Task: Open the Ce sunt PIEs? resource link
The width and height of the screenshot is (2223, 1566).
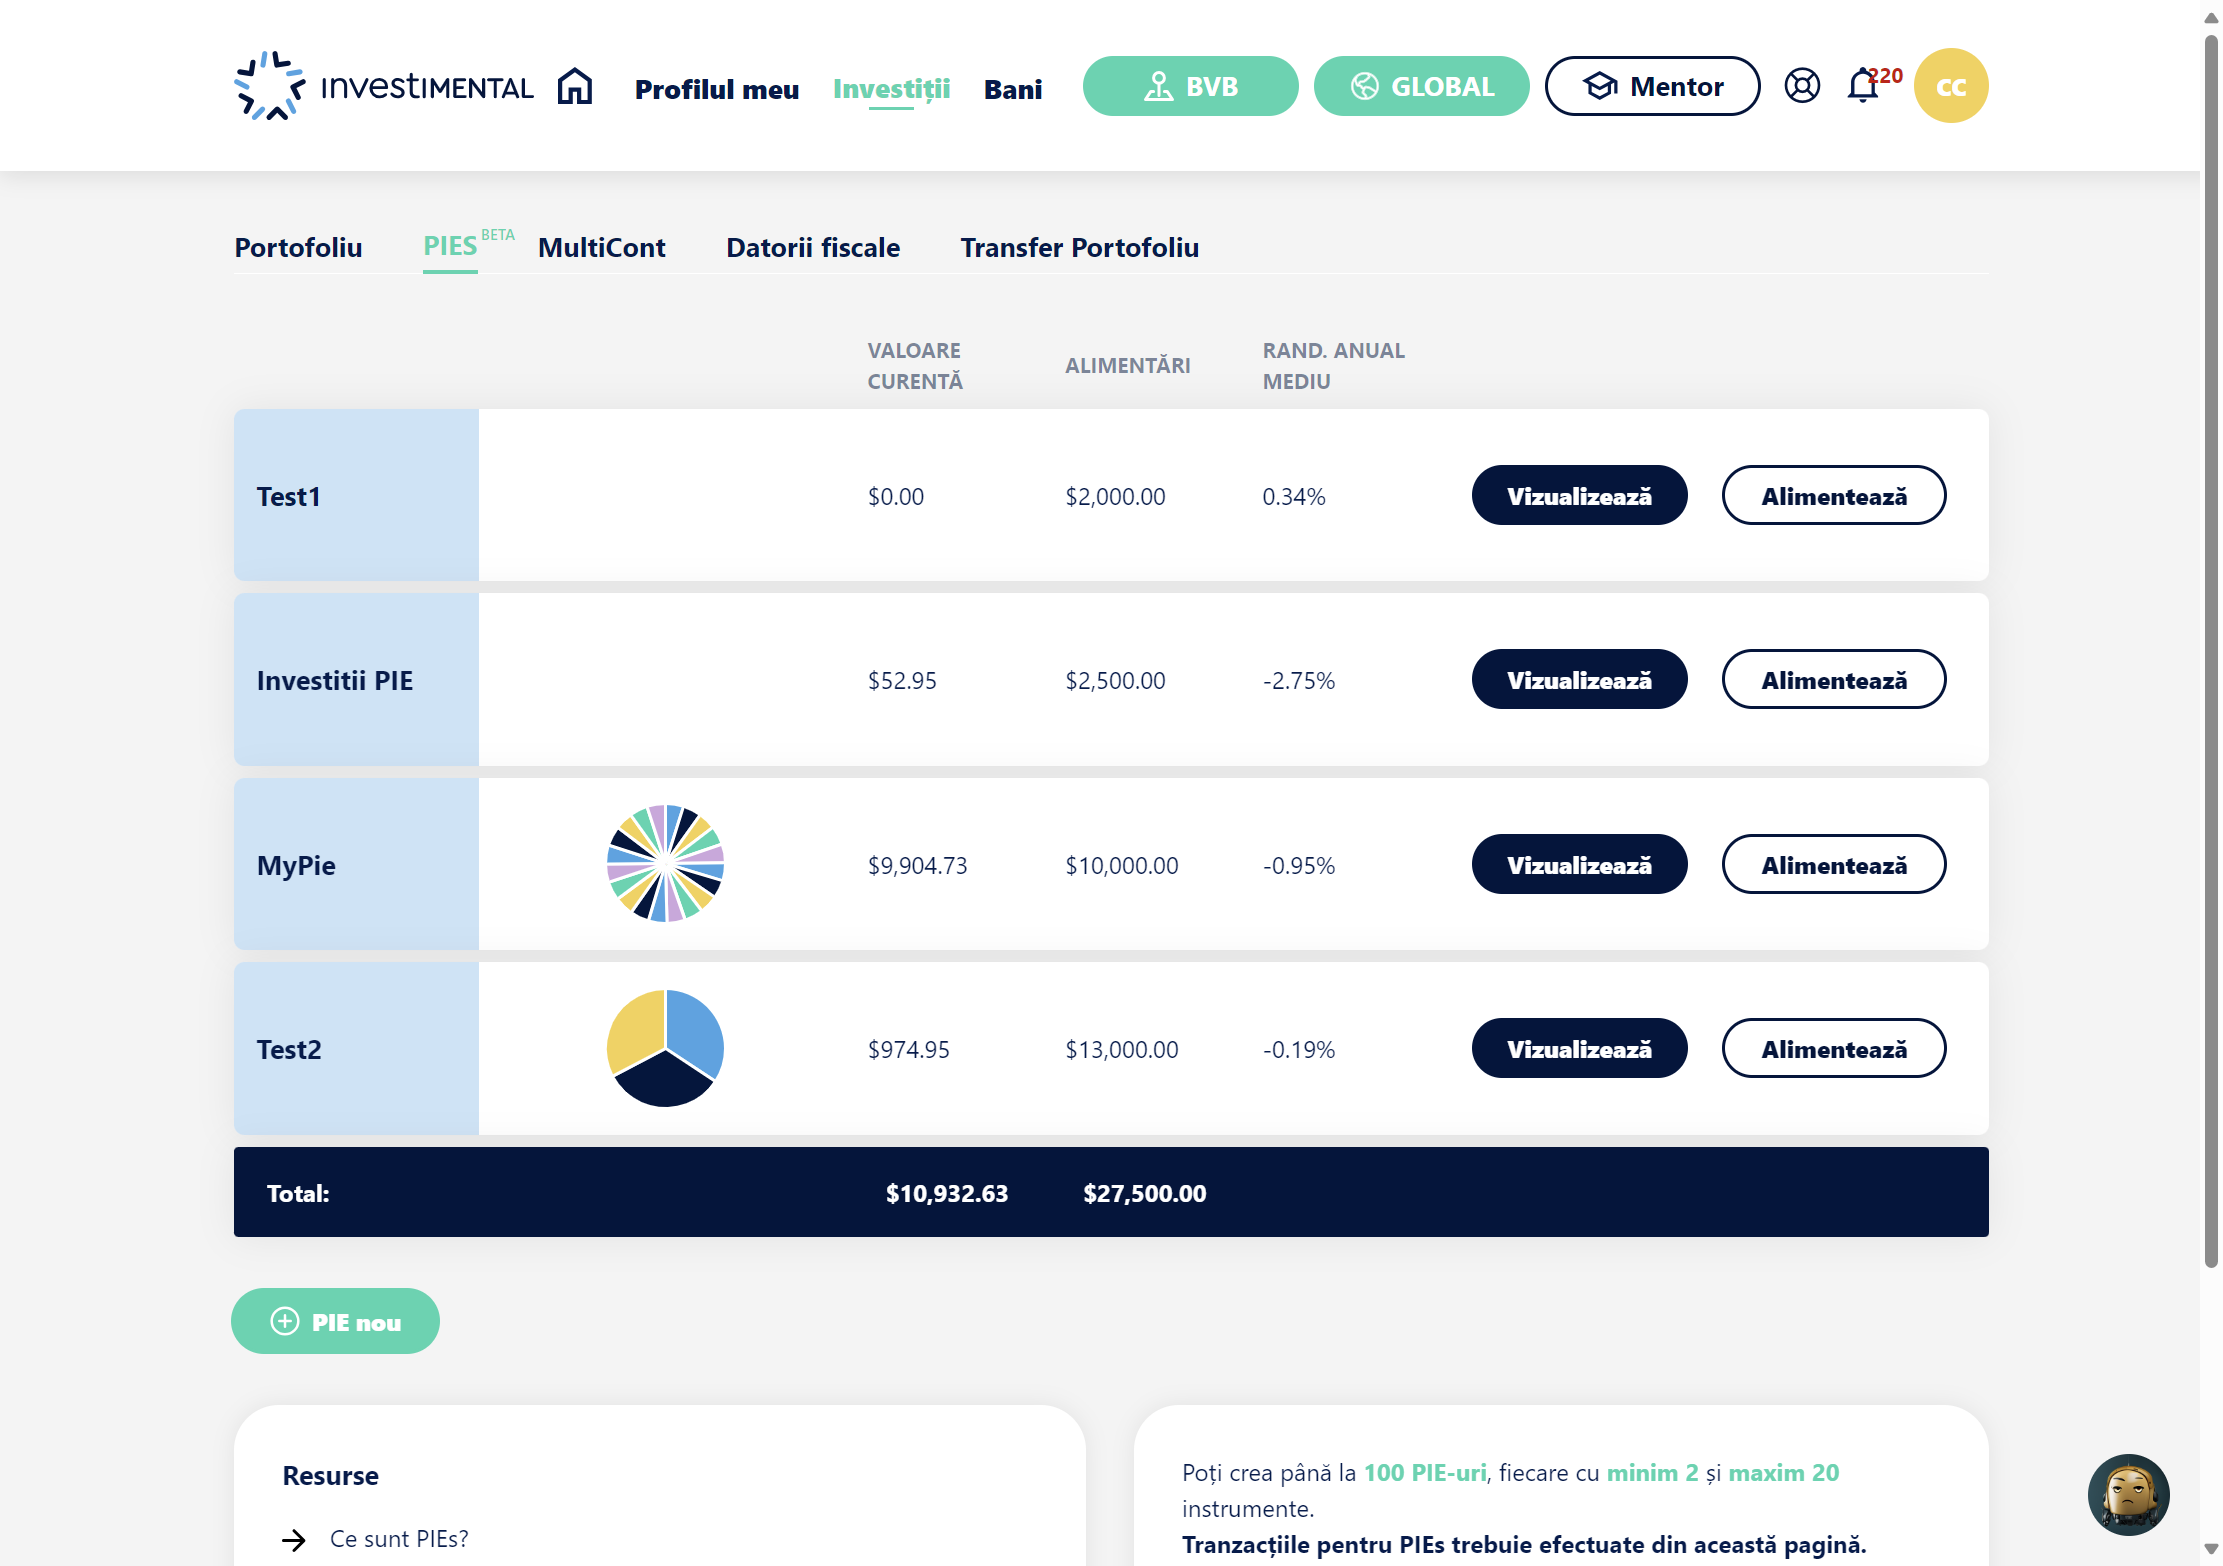Action: point(399,1539)
